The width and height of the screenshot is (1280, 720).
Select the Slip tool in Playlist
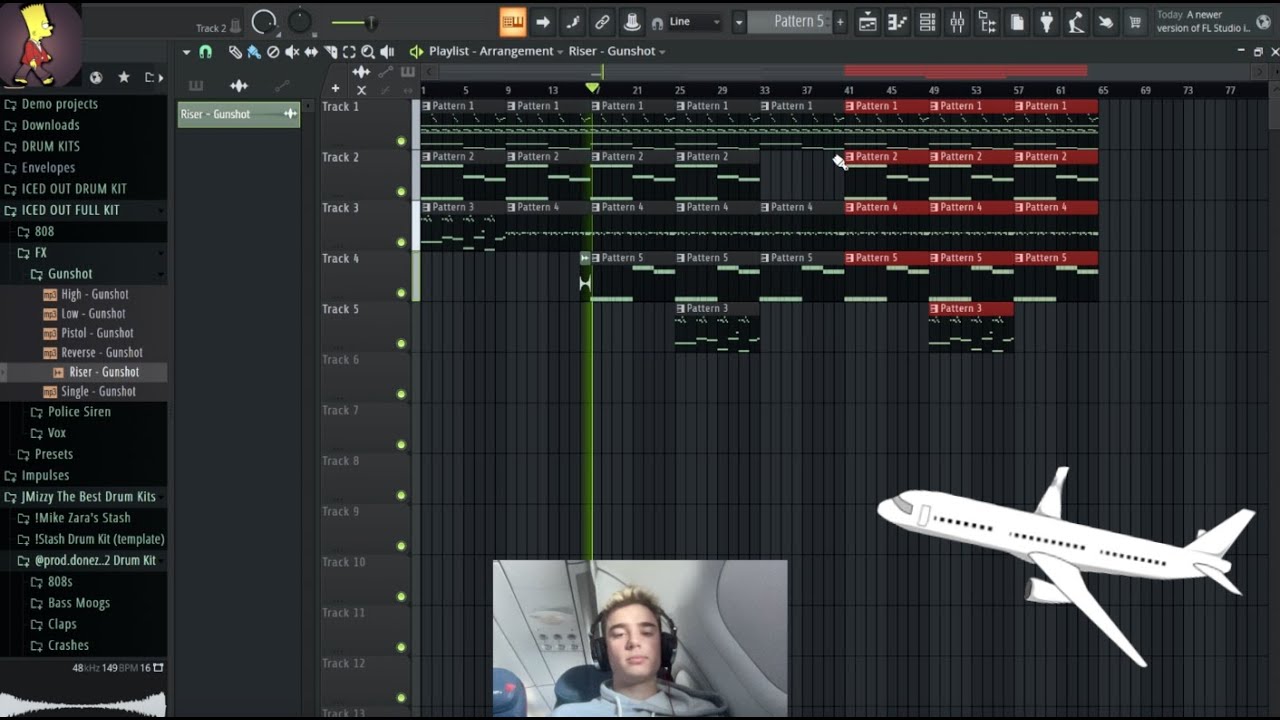point(311,52)
